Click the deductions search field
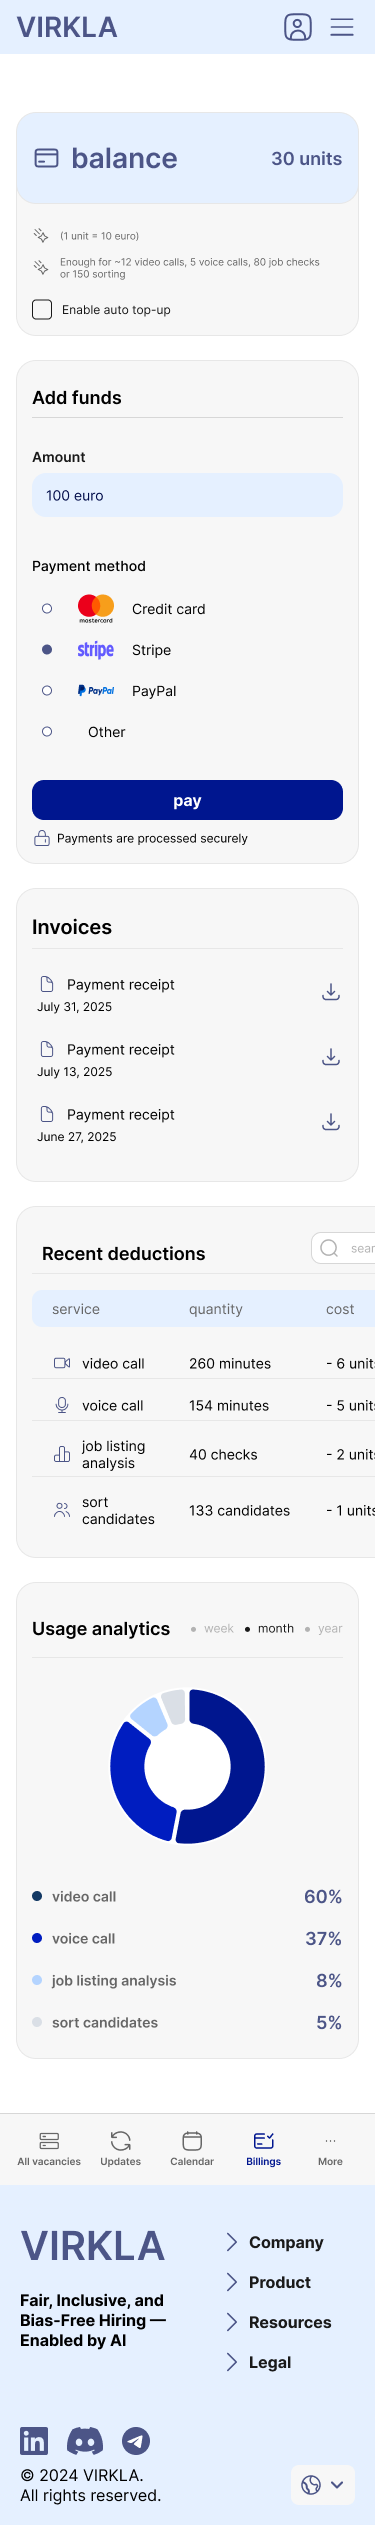The width and height of the screenshot is (375, 2525). (343, 1248)
